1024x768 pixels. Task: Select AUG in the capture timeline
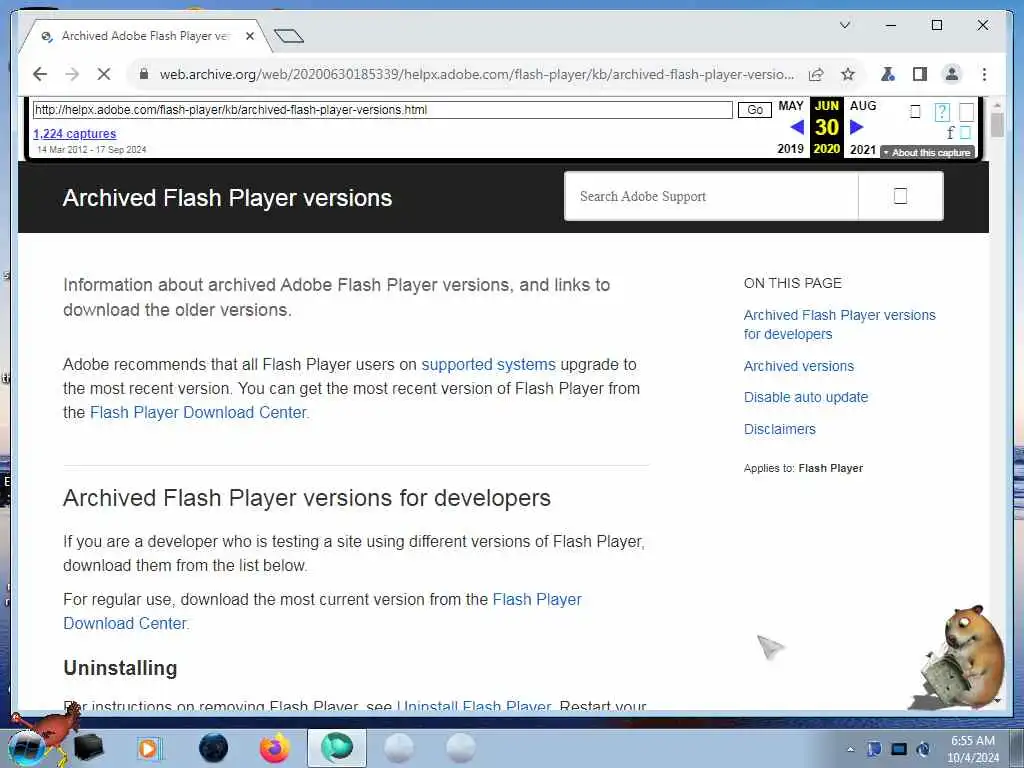(863, 106)
